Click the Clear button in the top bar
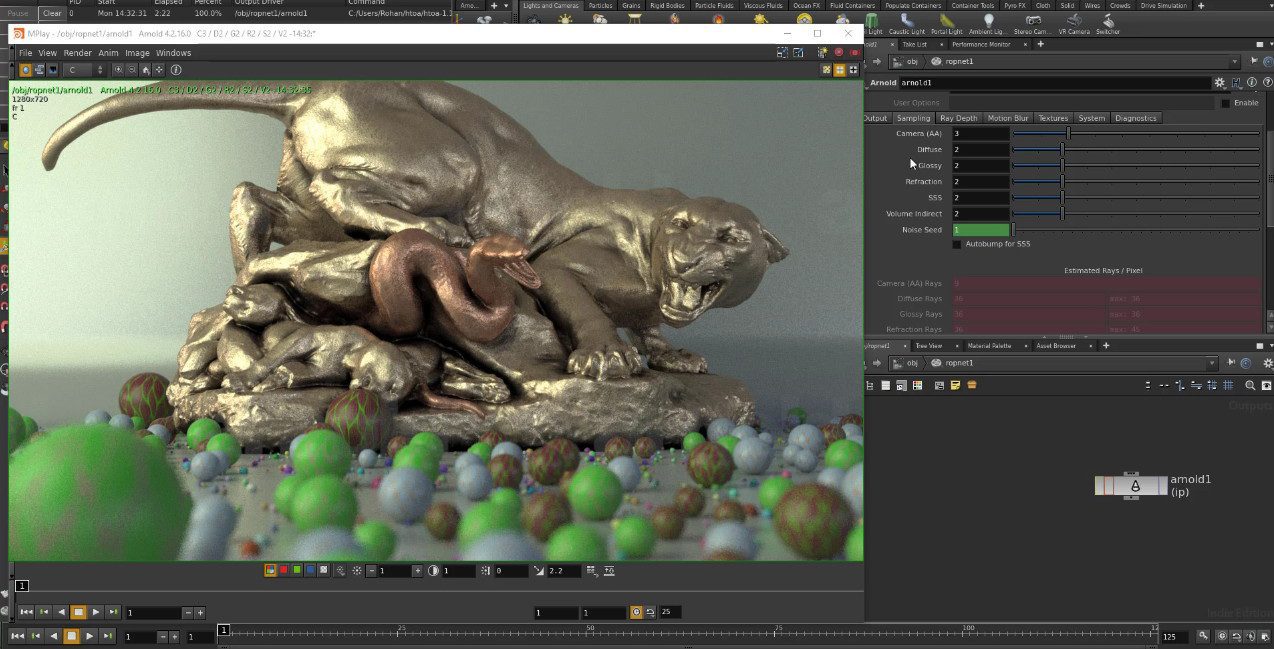The height and width of the screenshot is (649, 1274). (x=51, y=13)
